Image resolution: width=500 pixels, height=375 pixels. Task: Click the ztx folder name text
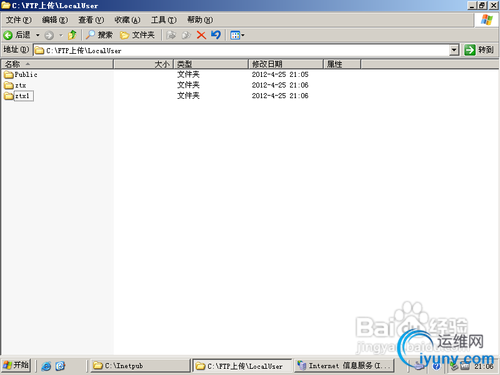pos(20,85)
